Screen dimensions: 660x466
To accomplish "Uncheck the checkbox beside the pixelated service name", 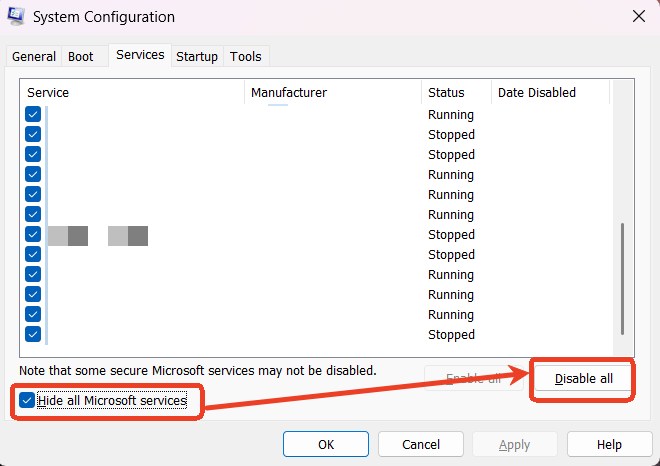I will [33, 234].
